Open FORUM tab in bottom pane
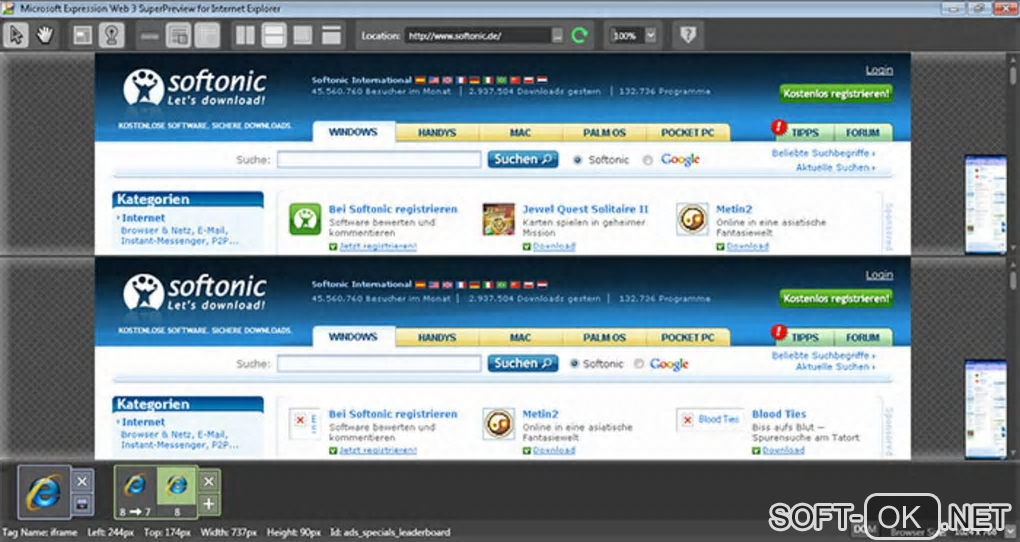 (863, 338)
